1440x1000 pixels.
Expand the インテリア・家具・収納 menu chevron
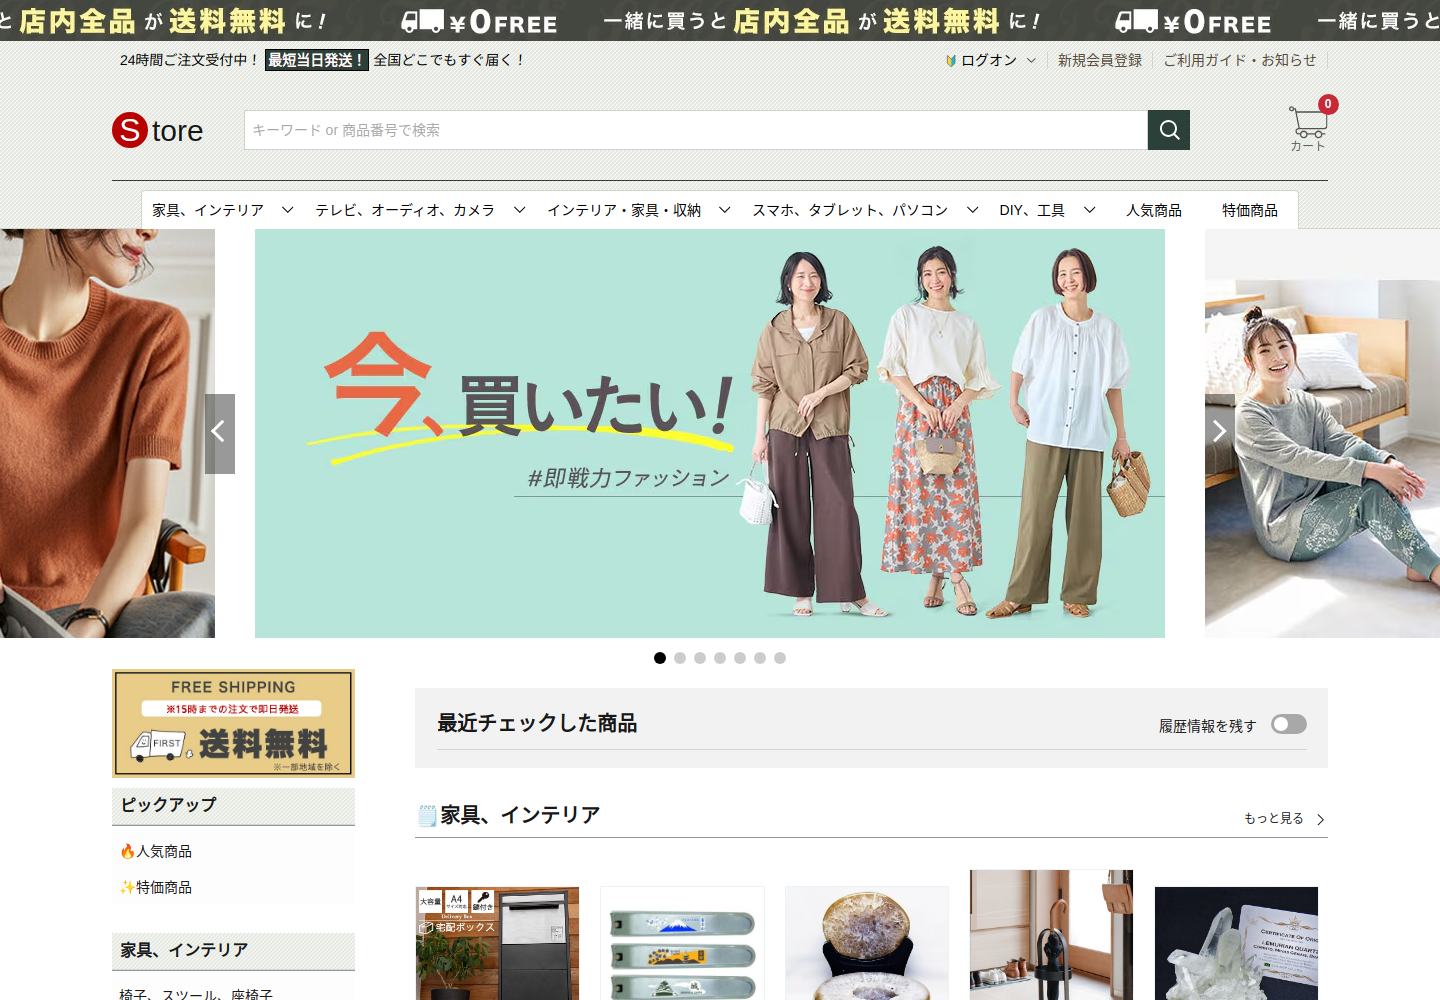725,210
